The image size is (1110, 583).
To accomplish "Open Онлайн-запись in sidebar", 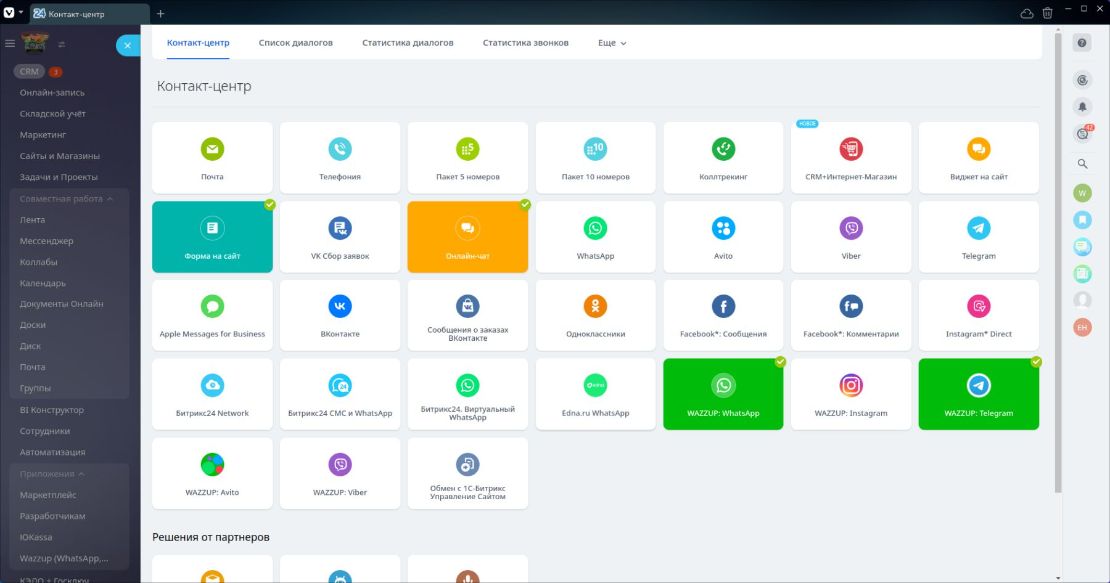I will [x=52, y=93].
